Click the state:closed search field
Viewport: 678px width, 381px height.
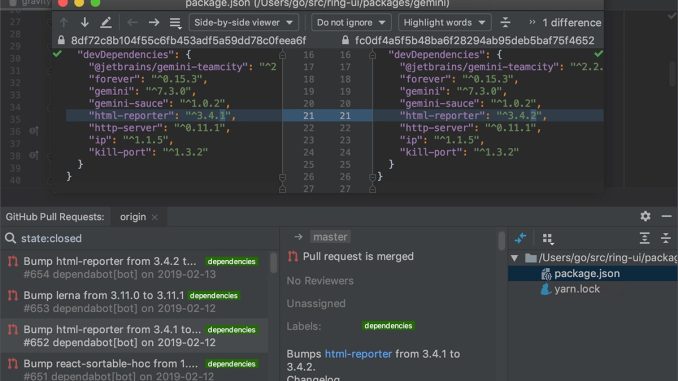143,238
